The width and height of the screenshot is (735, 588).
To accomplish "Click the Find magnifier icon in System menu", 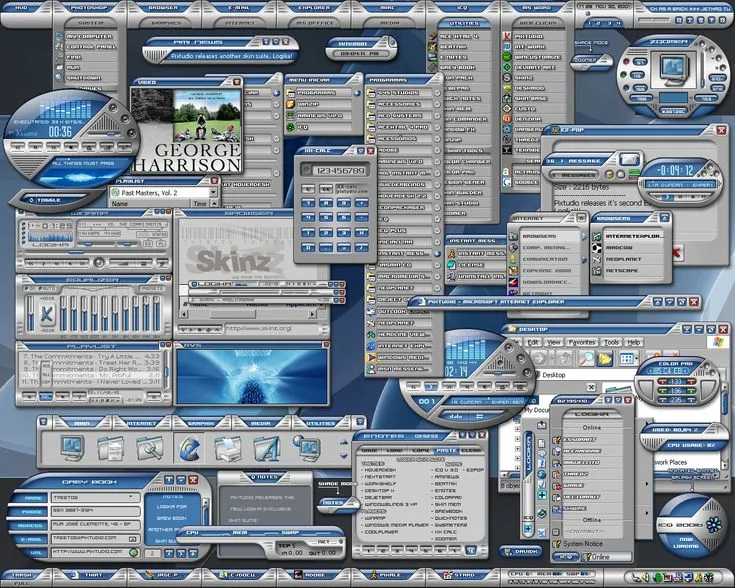I will click(x=59, y=57).
